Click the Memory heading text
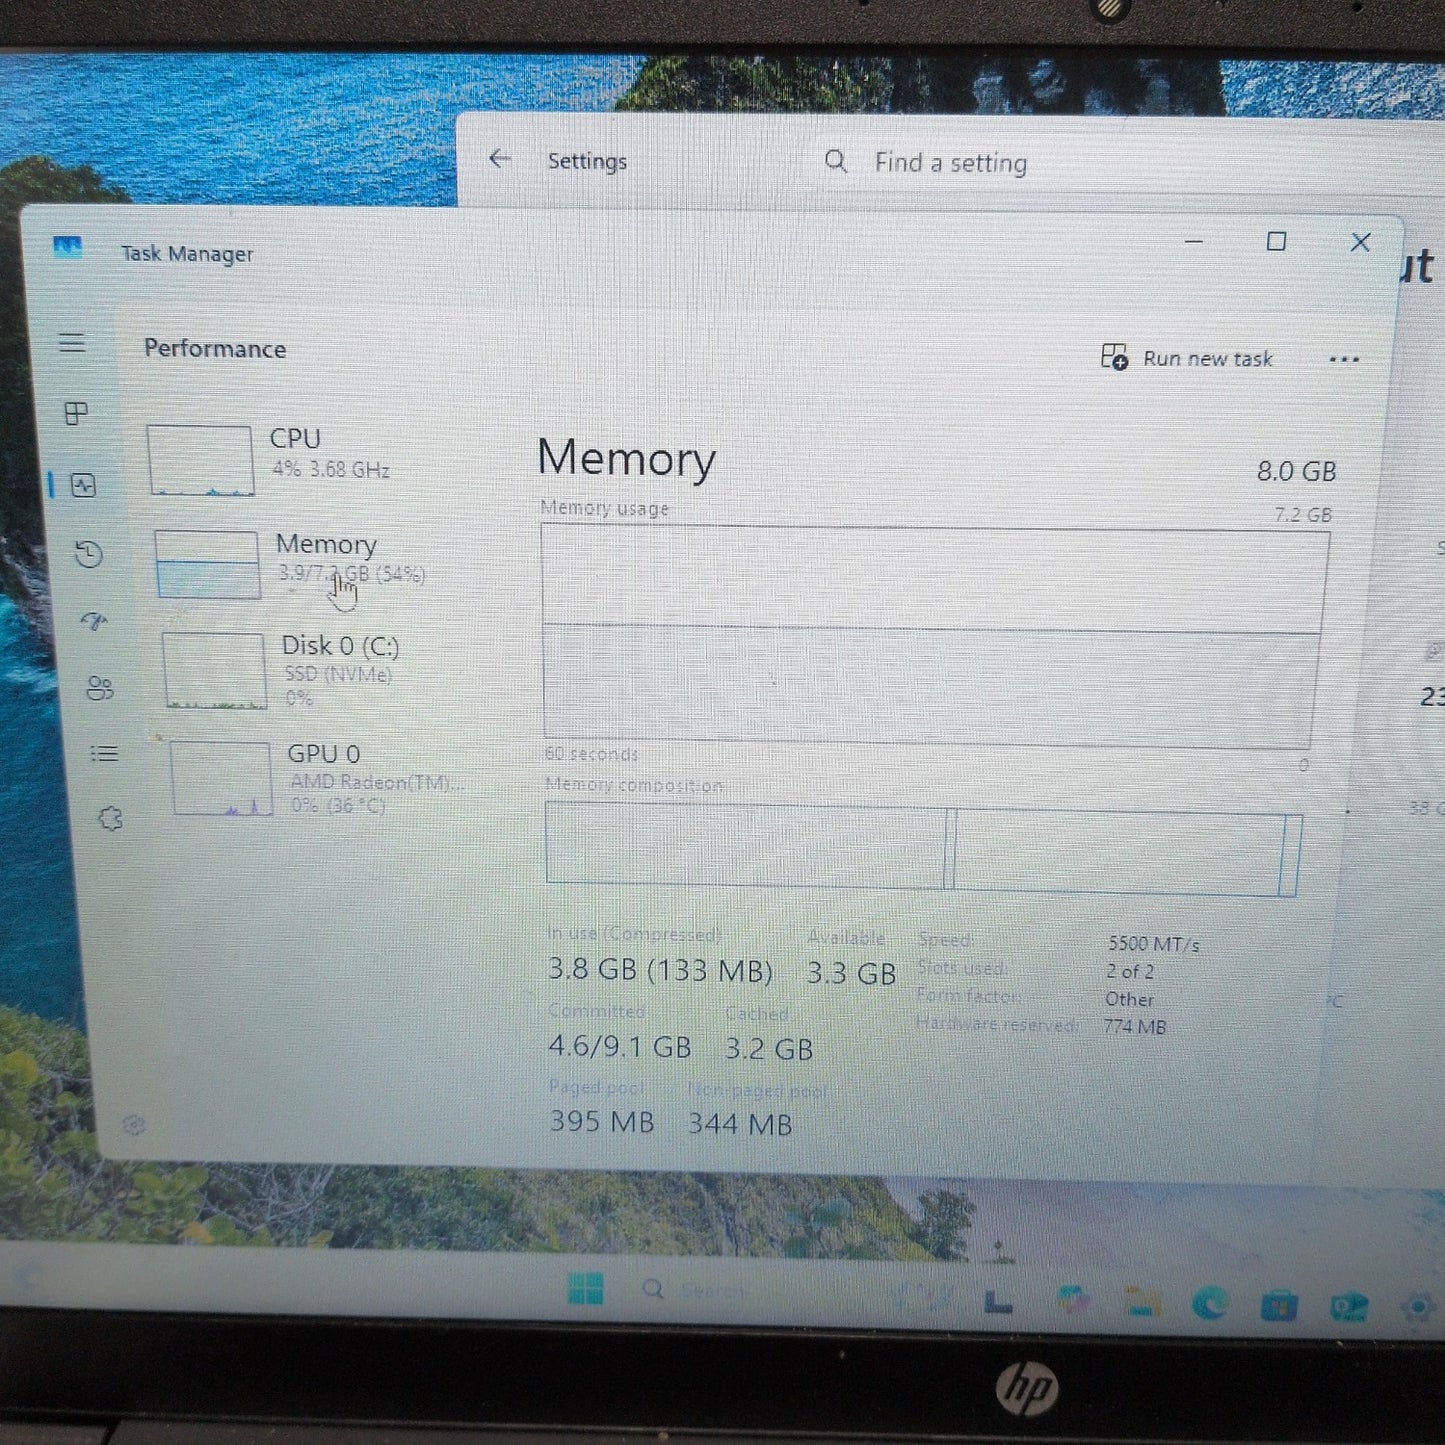Image resolution: width=1445 pixels, height=1445 pixels. coord(626,459)
